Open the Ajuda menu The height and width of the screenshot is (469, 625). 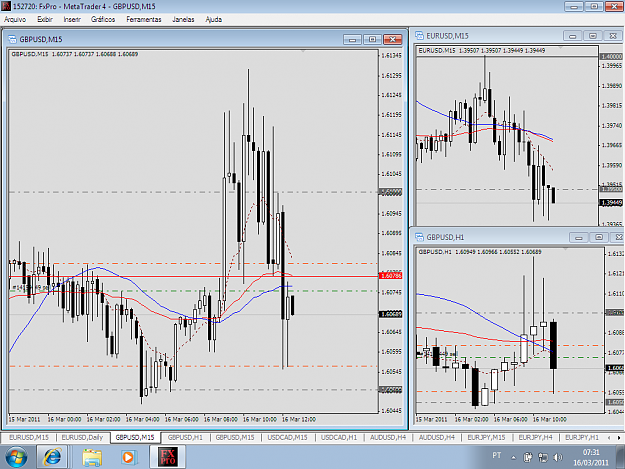click(x=213, y=19)
